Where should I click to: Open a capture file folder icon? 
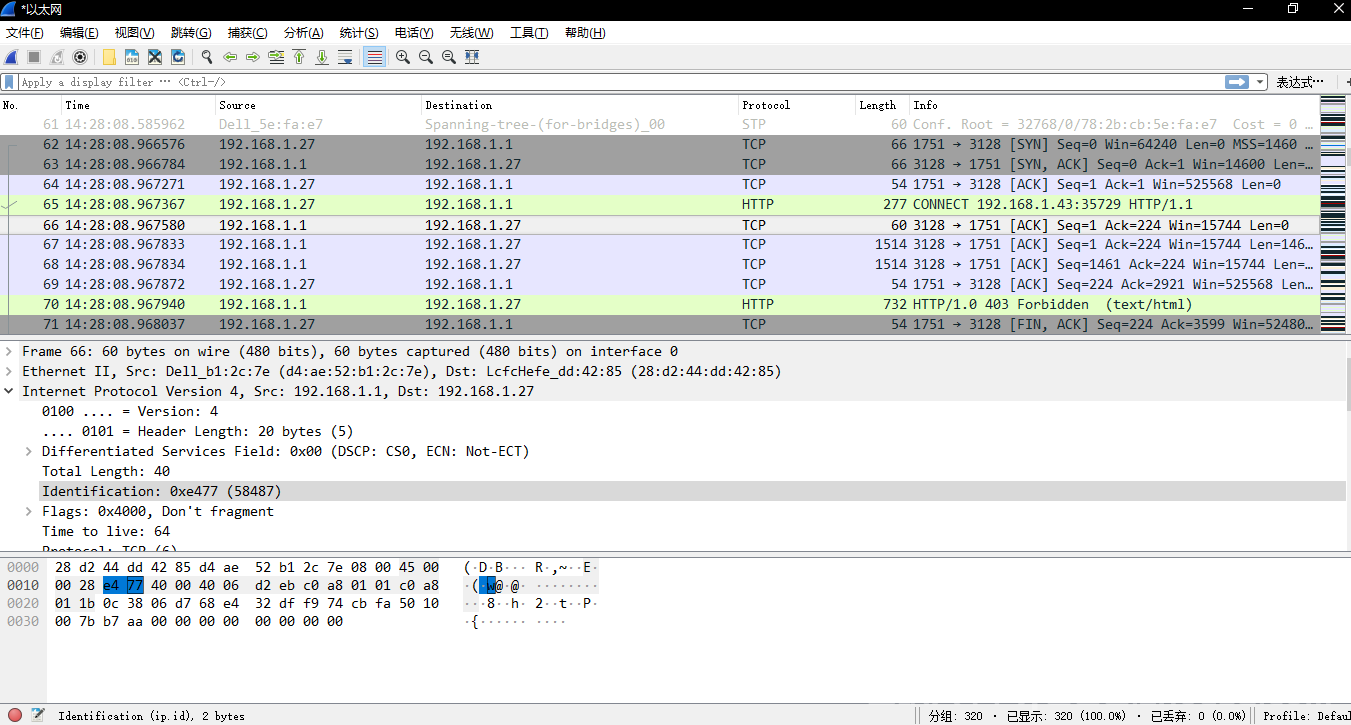coord(109,57)
